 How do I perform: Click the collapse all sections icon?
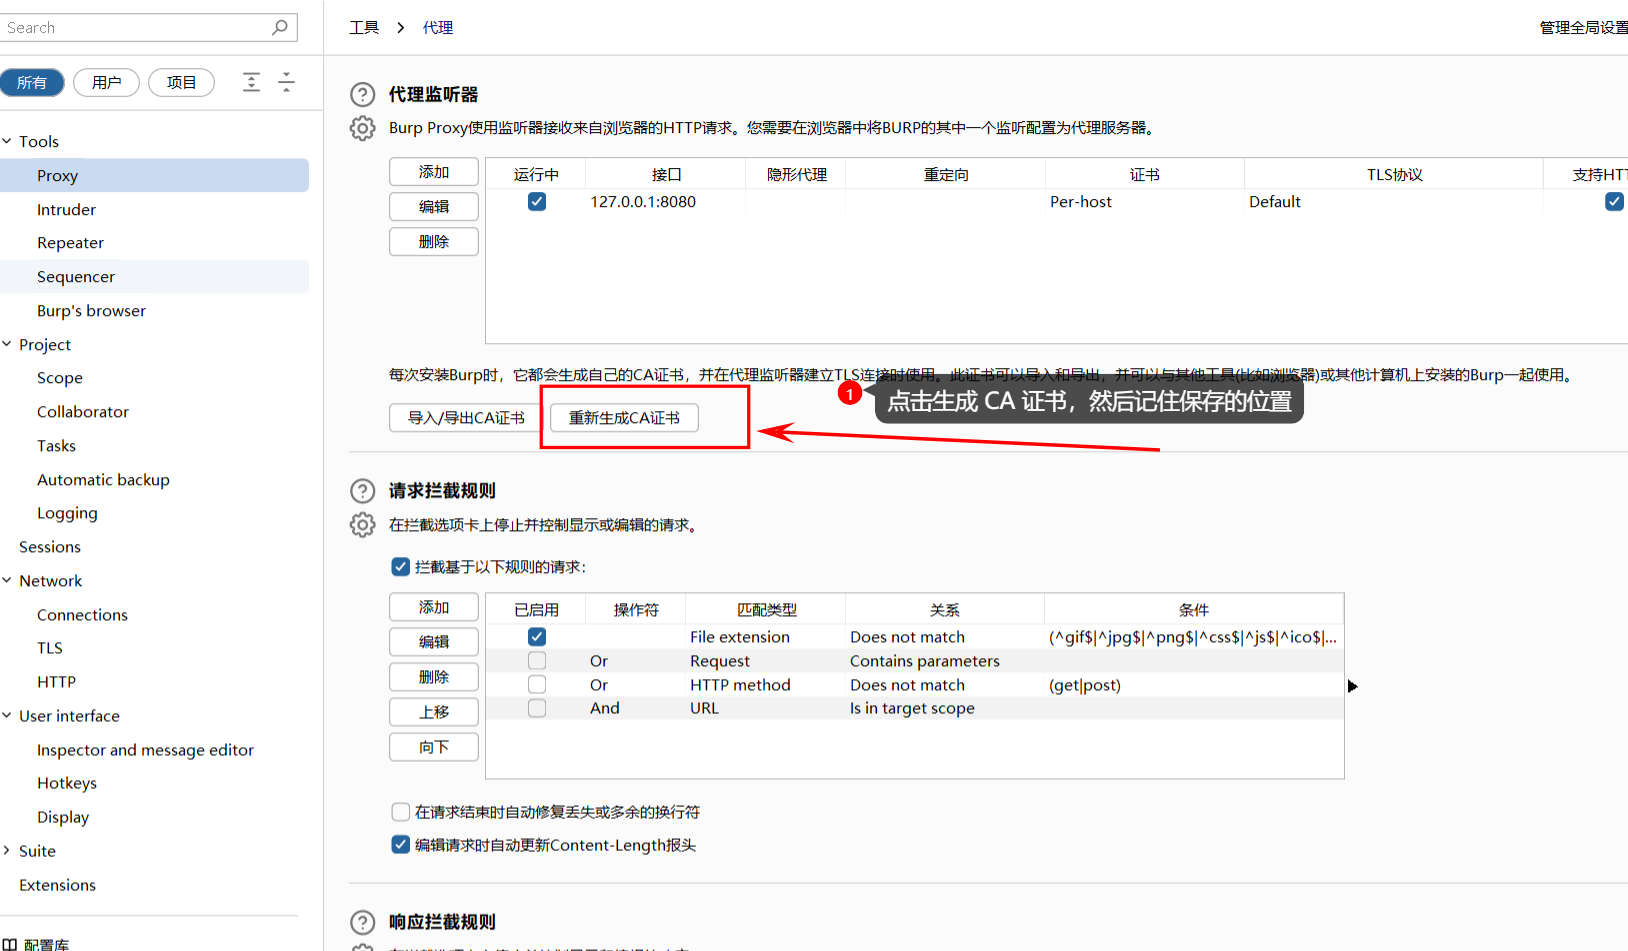click(x=286, y=82)
